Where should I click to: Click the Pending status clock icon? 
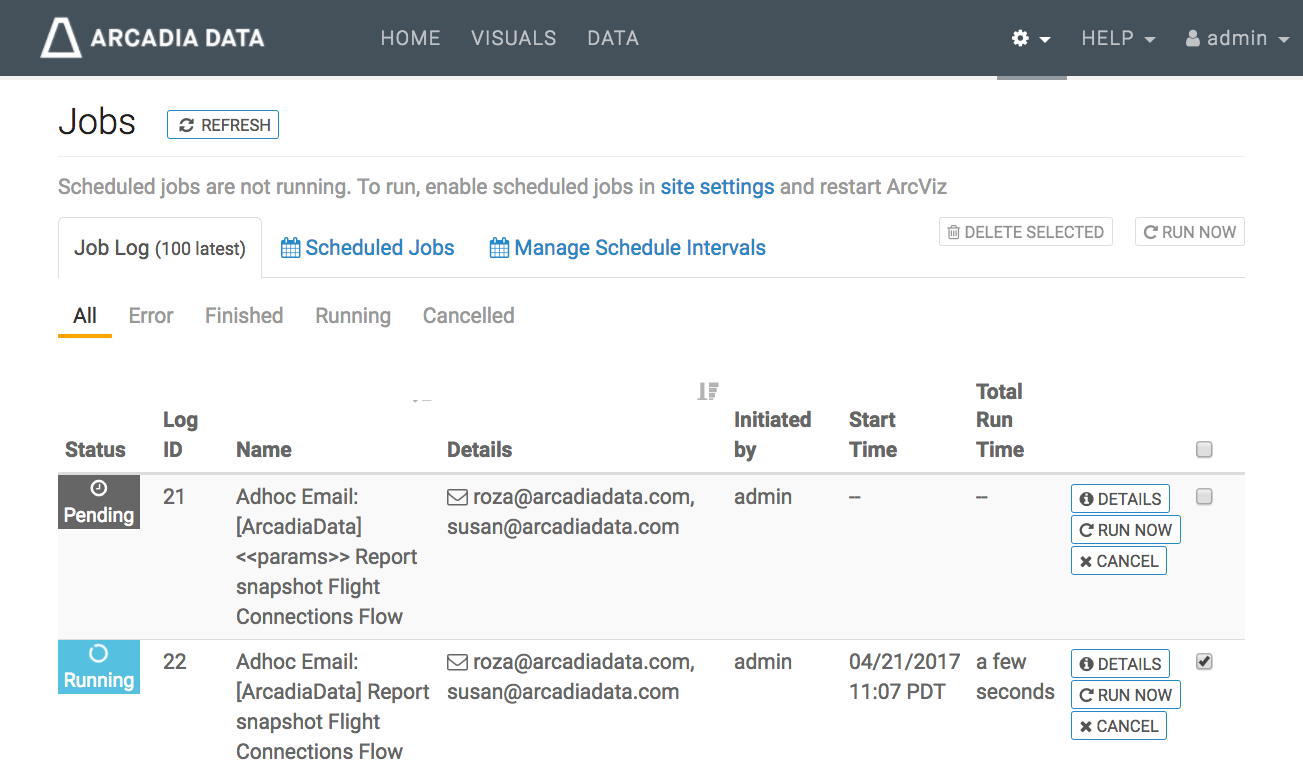(x=99, y=488)
